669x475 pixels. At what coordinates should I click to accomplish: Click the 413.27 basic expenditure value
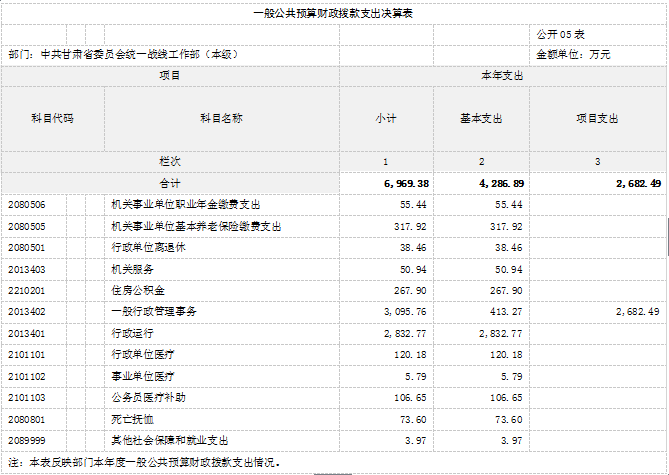[x=506, y=312]
